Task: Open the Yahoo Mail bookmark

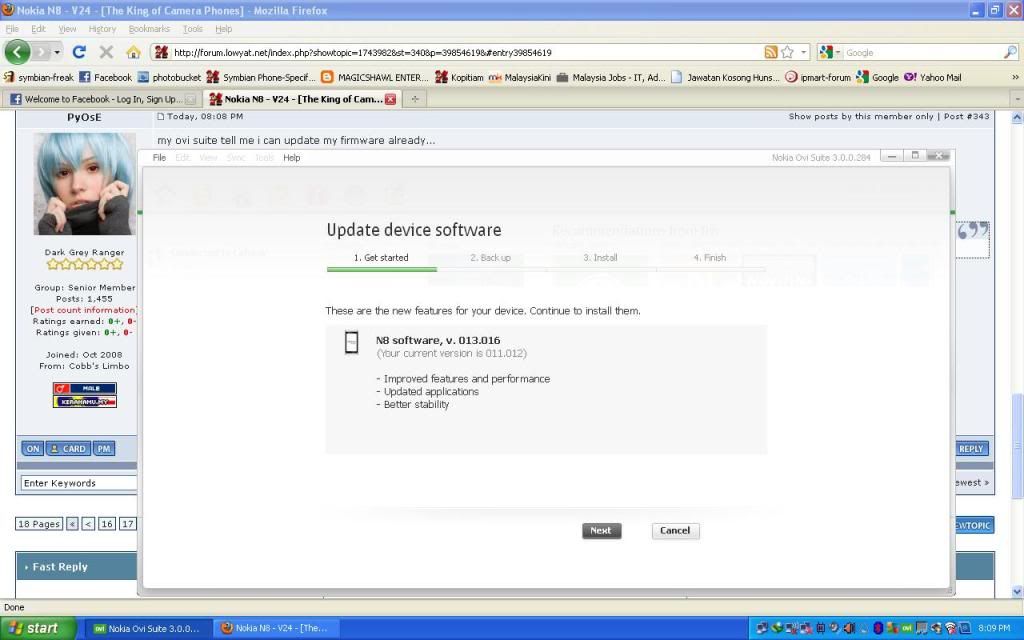Action: click(x=933, y=77)
